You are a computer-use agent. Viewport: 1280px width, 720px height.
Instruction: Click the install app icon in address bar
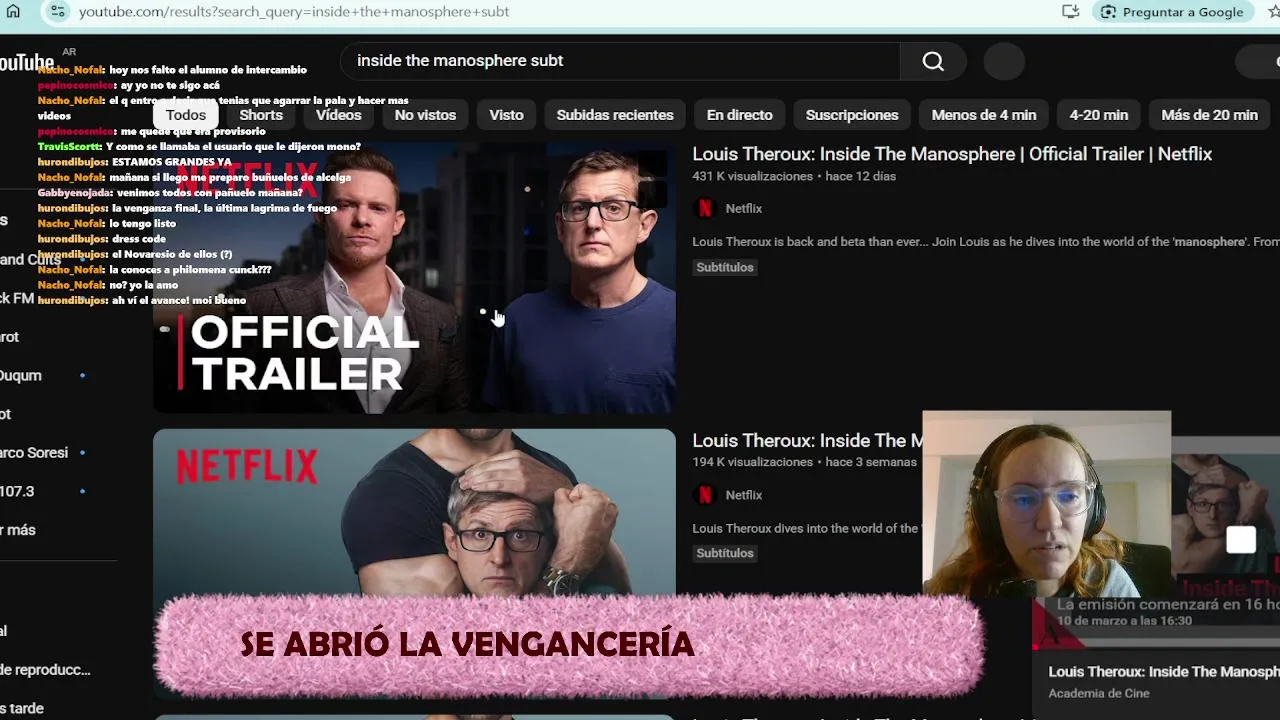tap(1070, 11)
